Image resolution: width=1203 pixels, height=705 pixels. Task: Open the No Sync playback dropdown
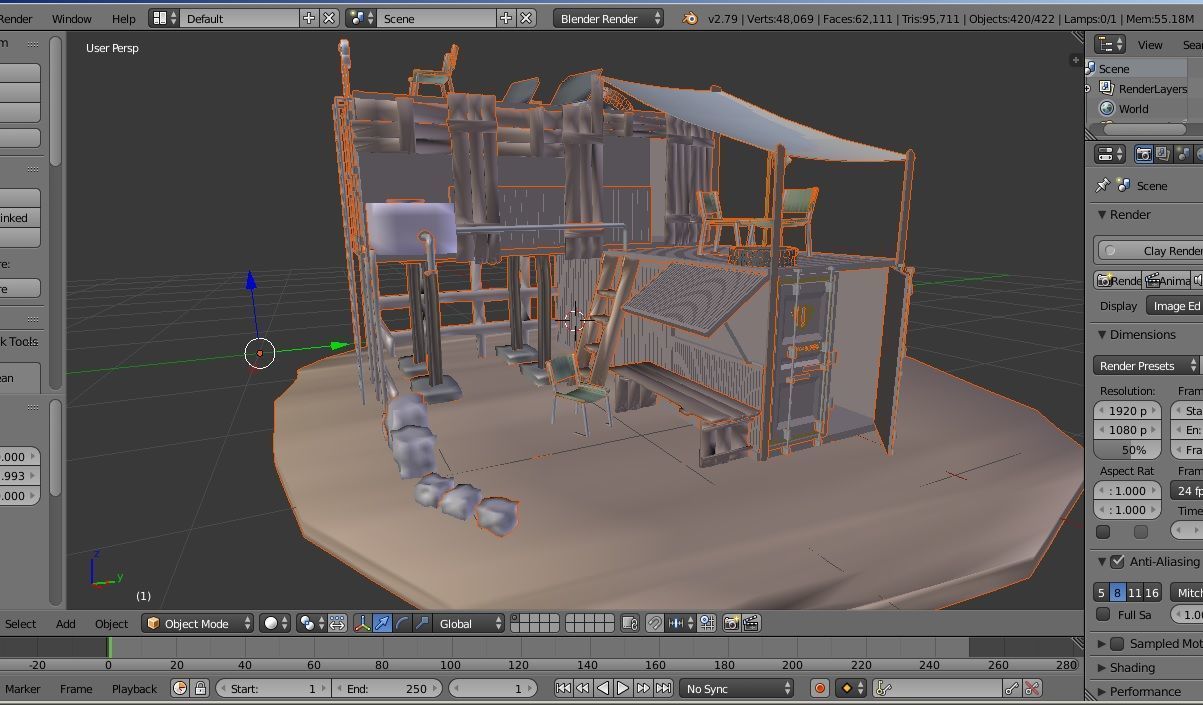click(737, 688)
